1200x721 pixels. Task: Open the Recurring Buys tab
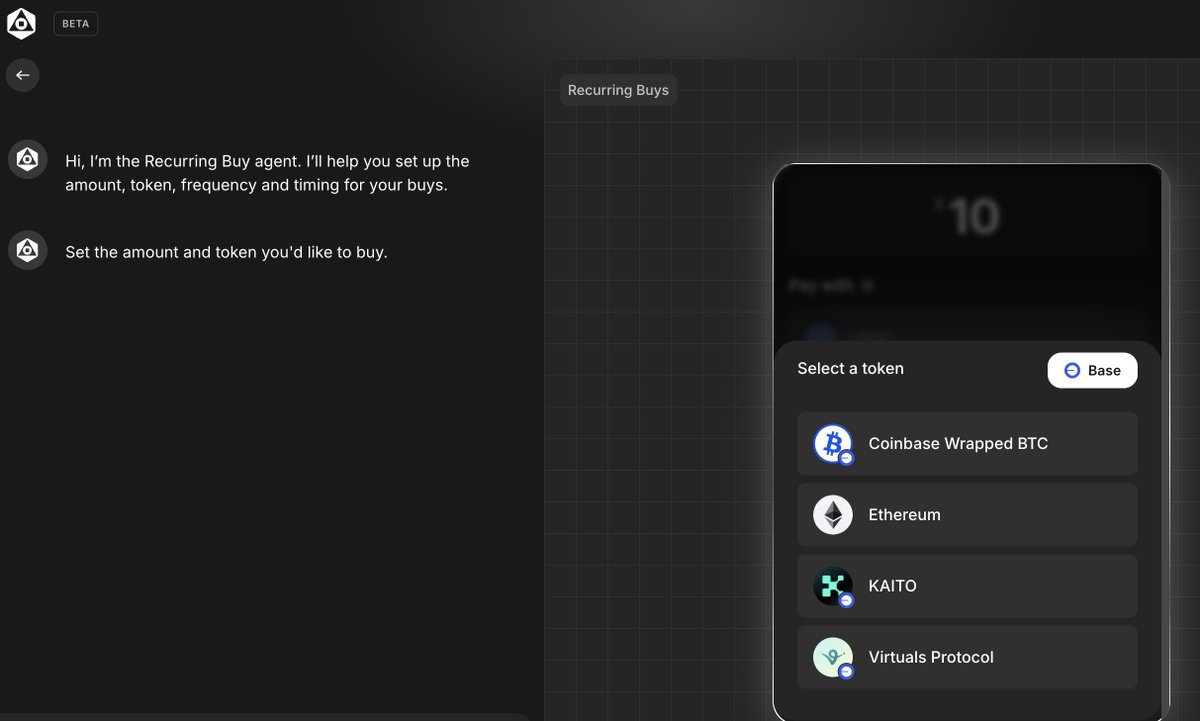click(x=618, y=90)
